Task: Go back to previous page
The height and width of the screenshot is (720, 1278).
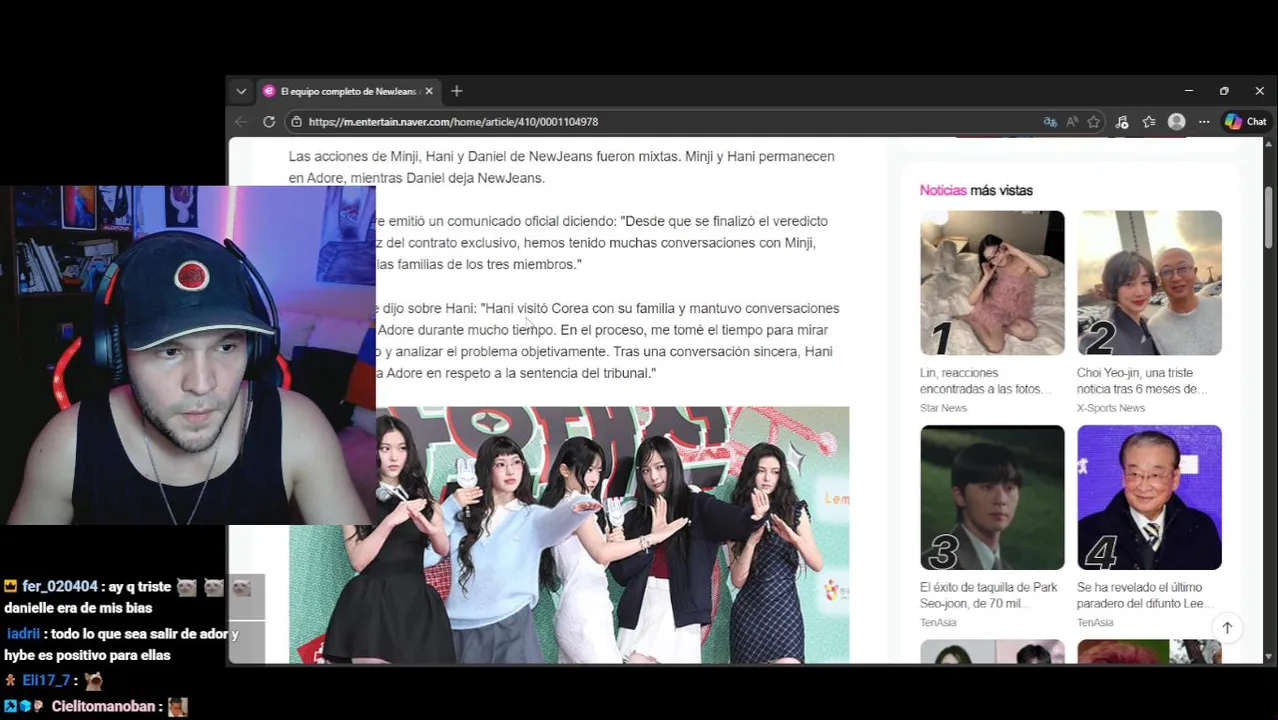Action: pos(241,122)
